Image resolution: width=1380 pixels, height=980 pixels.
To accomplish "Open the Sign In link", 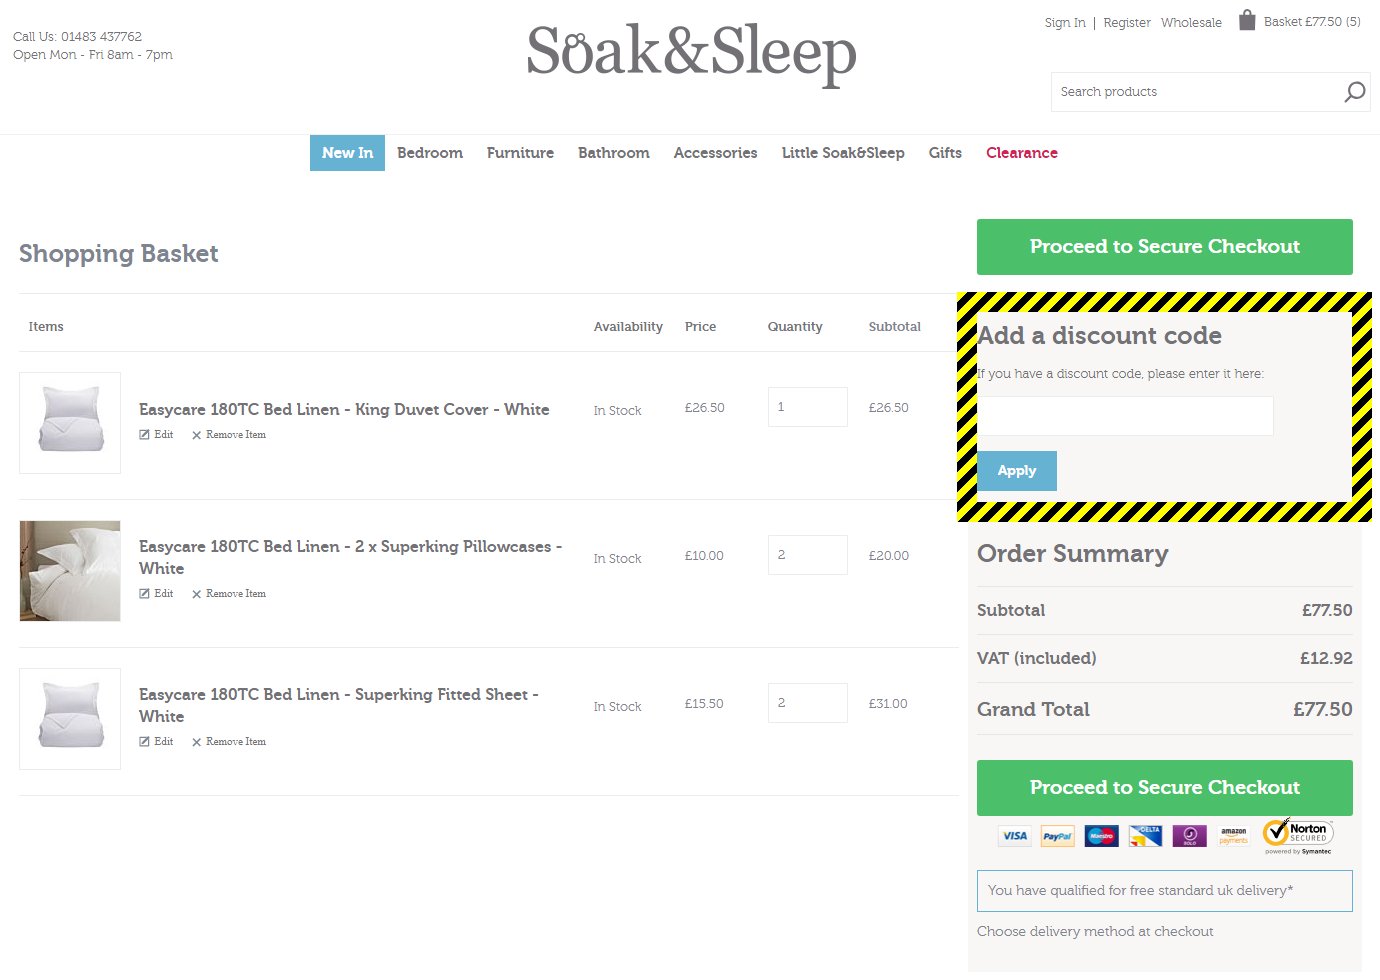I will click(x=1064, y=22).
